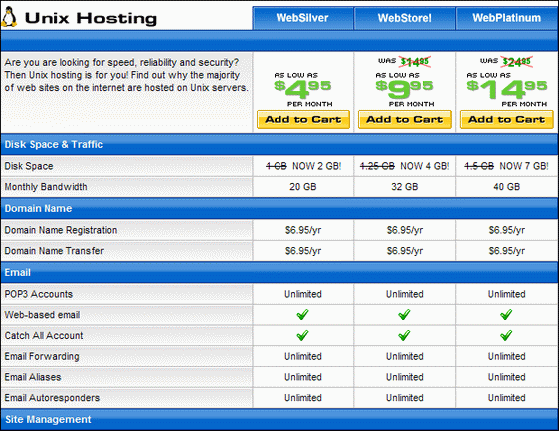Click the crossed-out $24.95 price graphic

pos(517,62)
